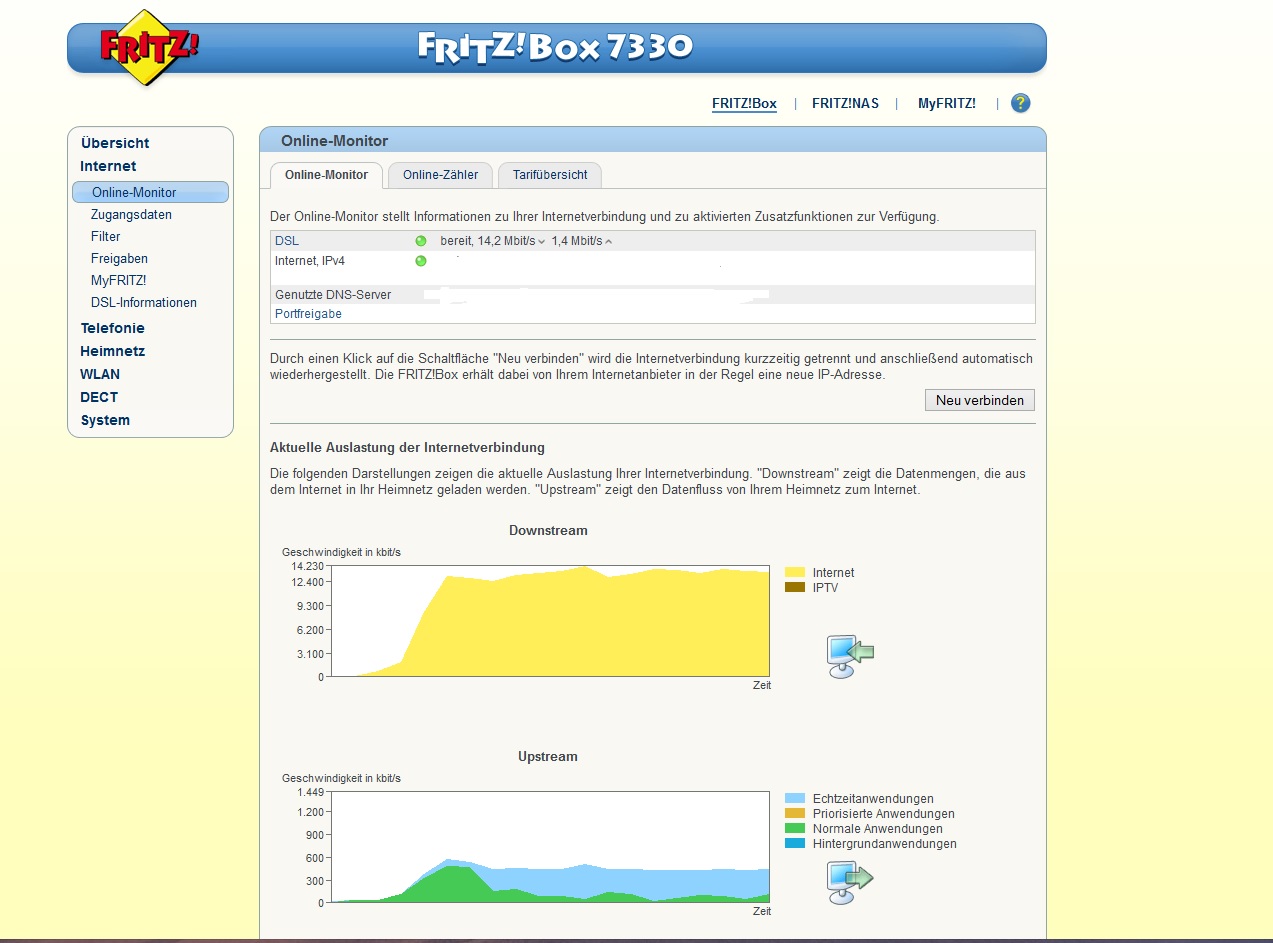Follow the DSL link in the status table
Image resolution: width=1273 pixels, height=943 pixels.
pyautogui.click(x=287, y=241)
